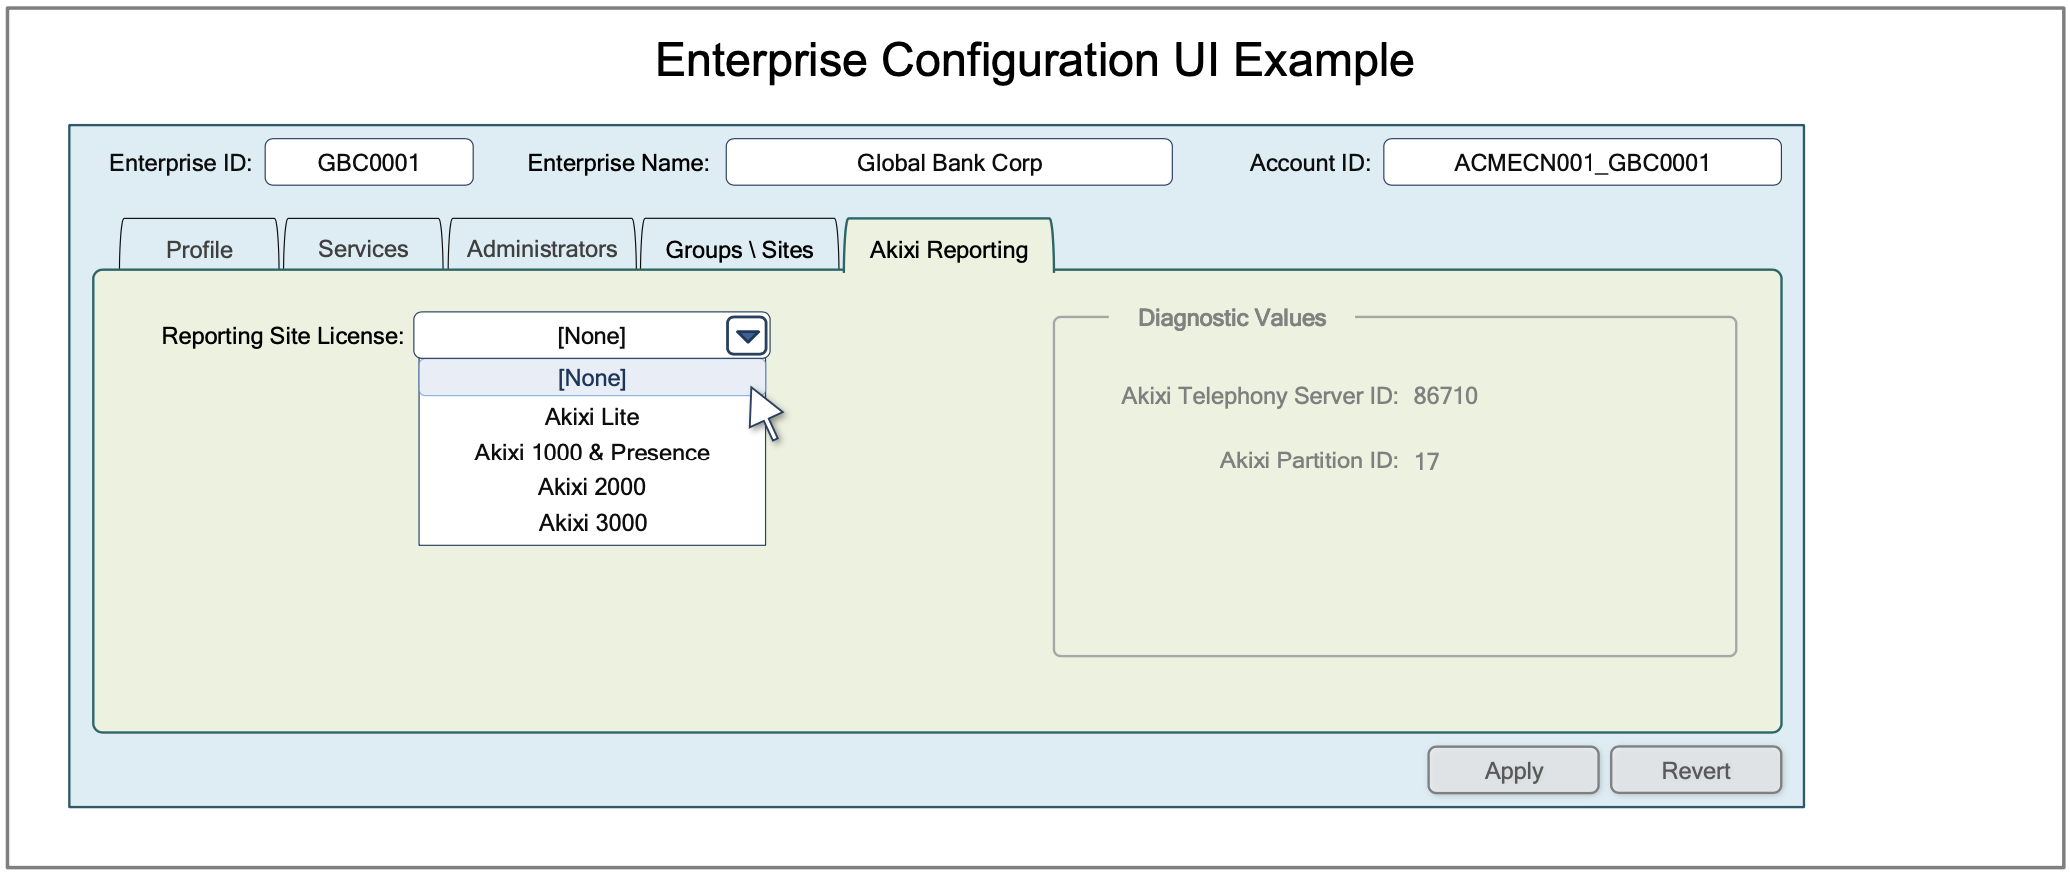Switch to the Profile tab
Viewport: 2070px width, 874px height.
[199, 249]
